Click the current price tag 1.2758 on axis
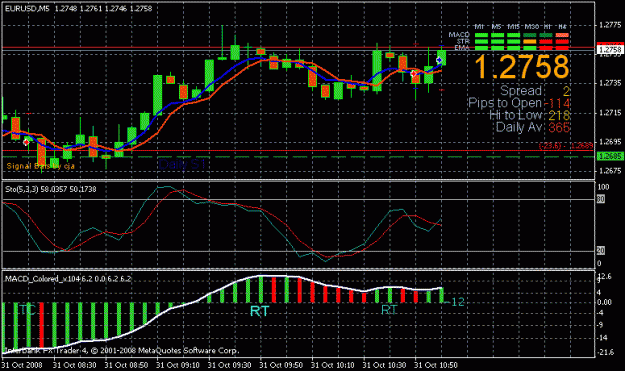Image resolution: width=625 pixels, height=371 pixels. [x=610, y=49]
